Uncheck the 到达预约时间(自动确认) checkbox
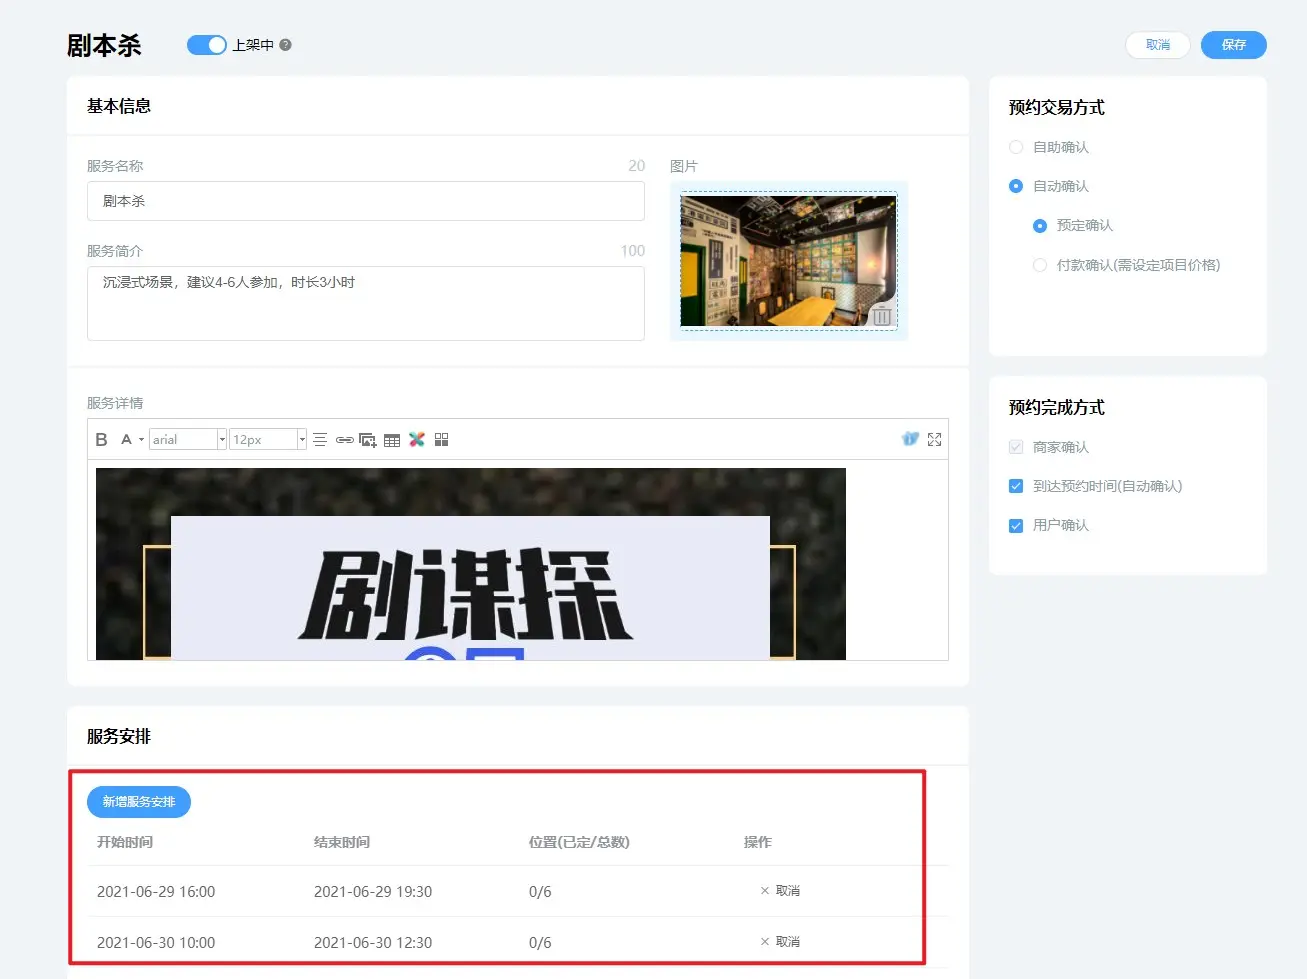 1016,486
